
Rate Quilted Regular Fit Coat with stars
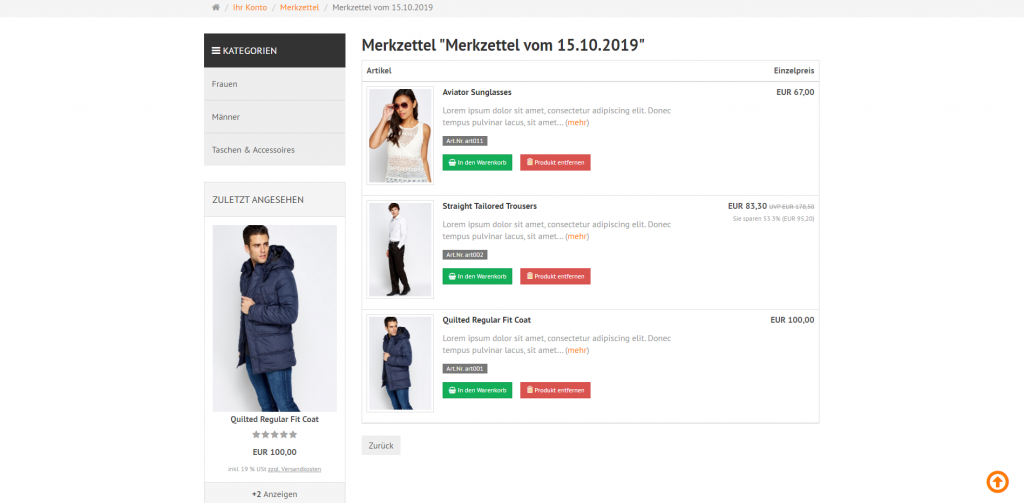[274, 435]
